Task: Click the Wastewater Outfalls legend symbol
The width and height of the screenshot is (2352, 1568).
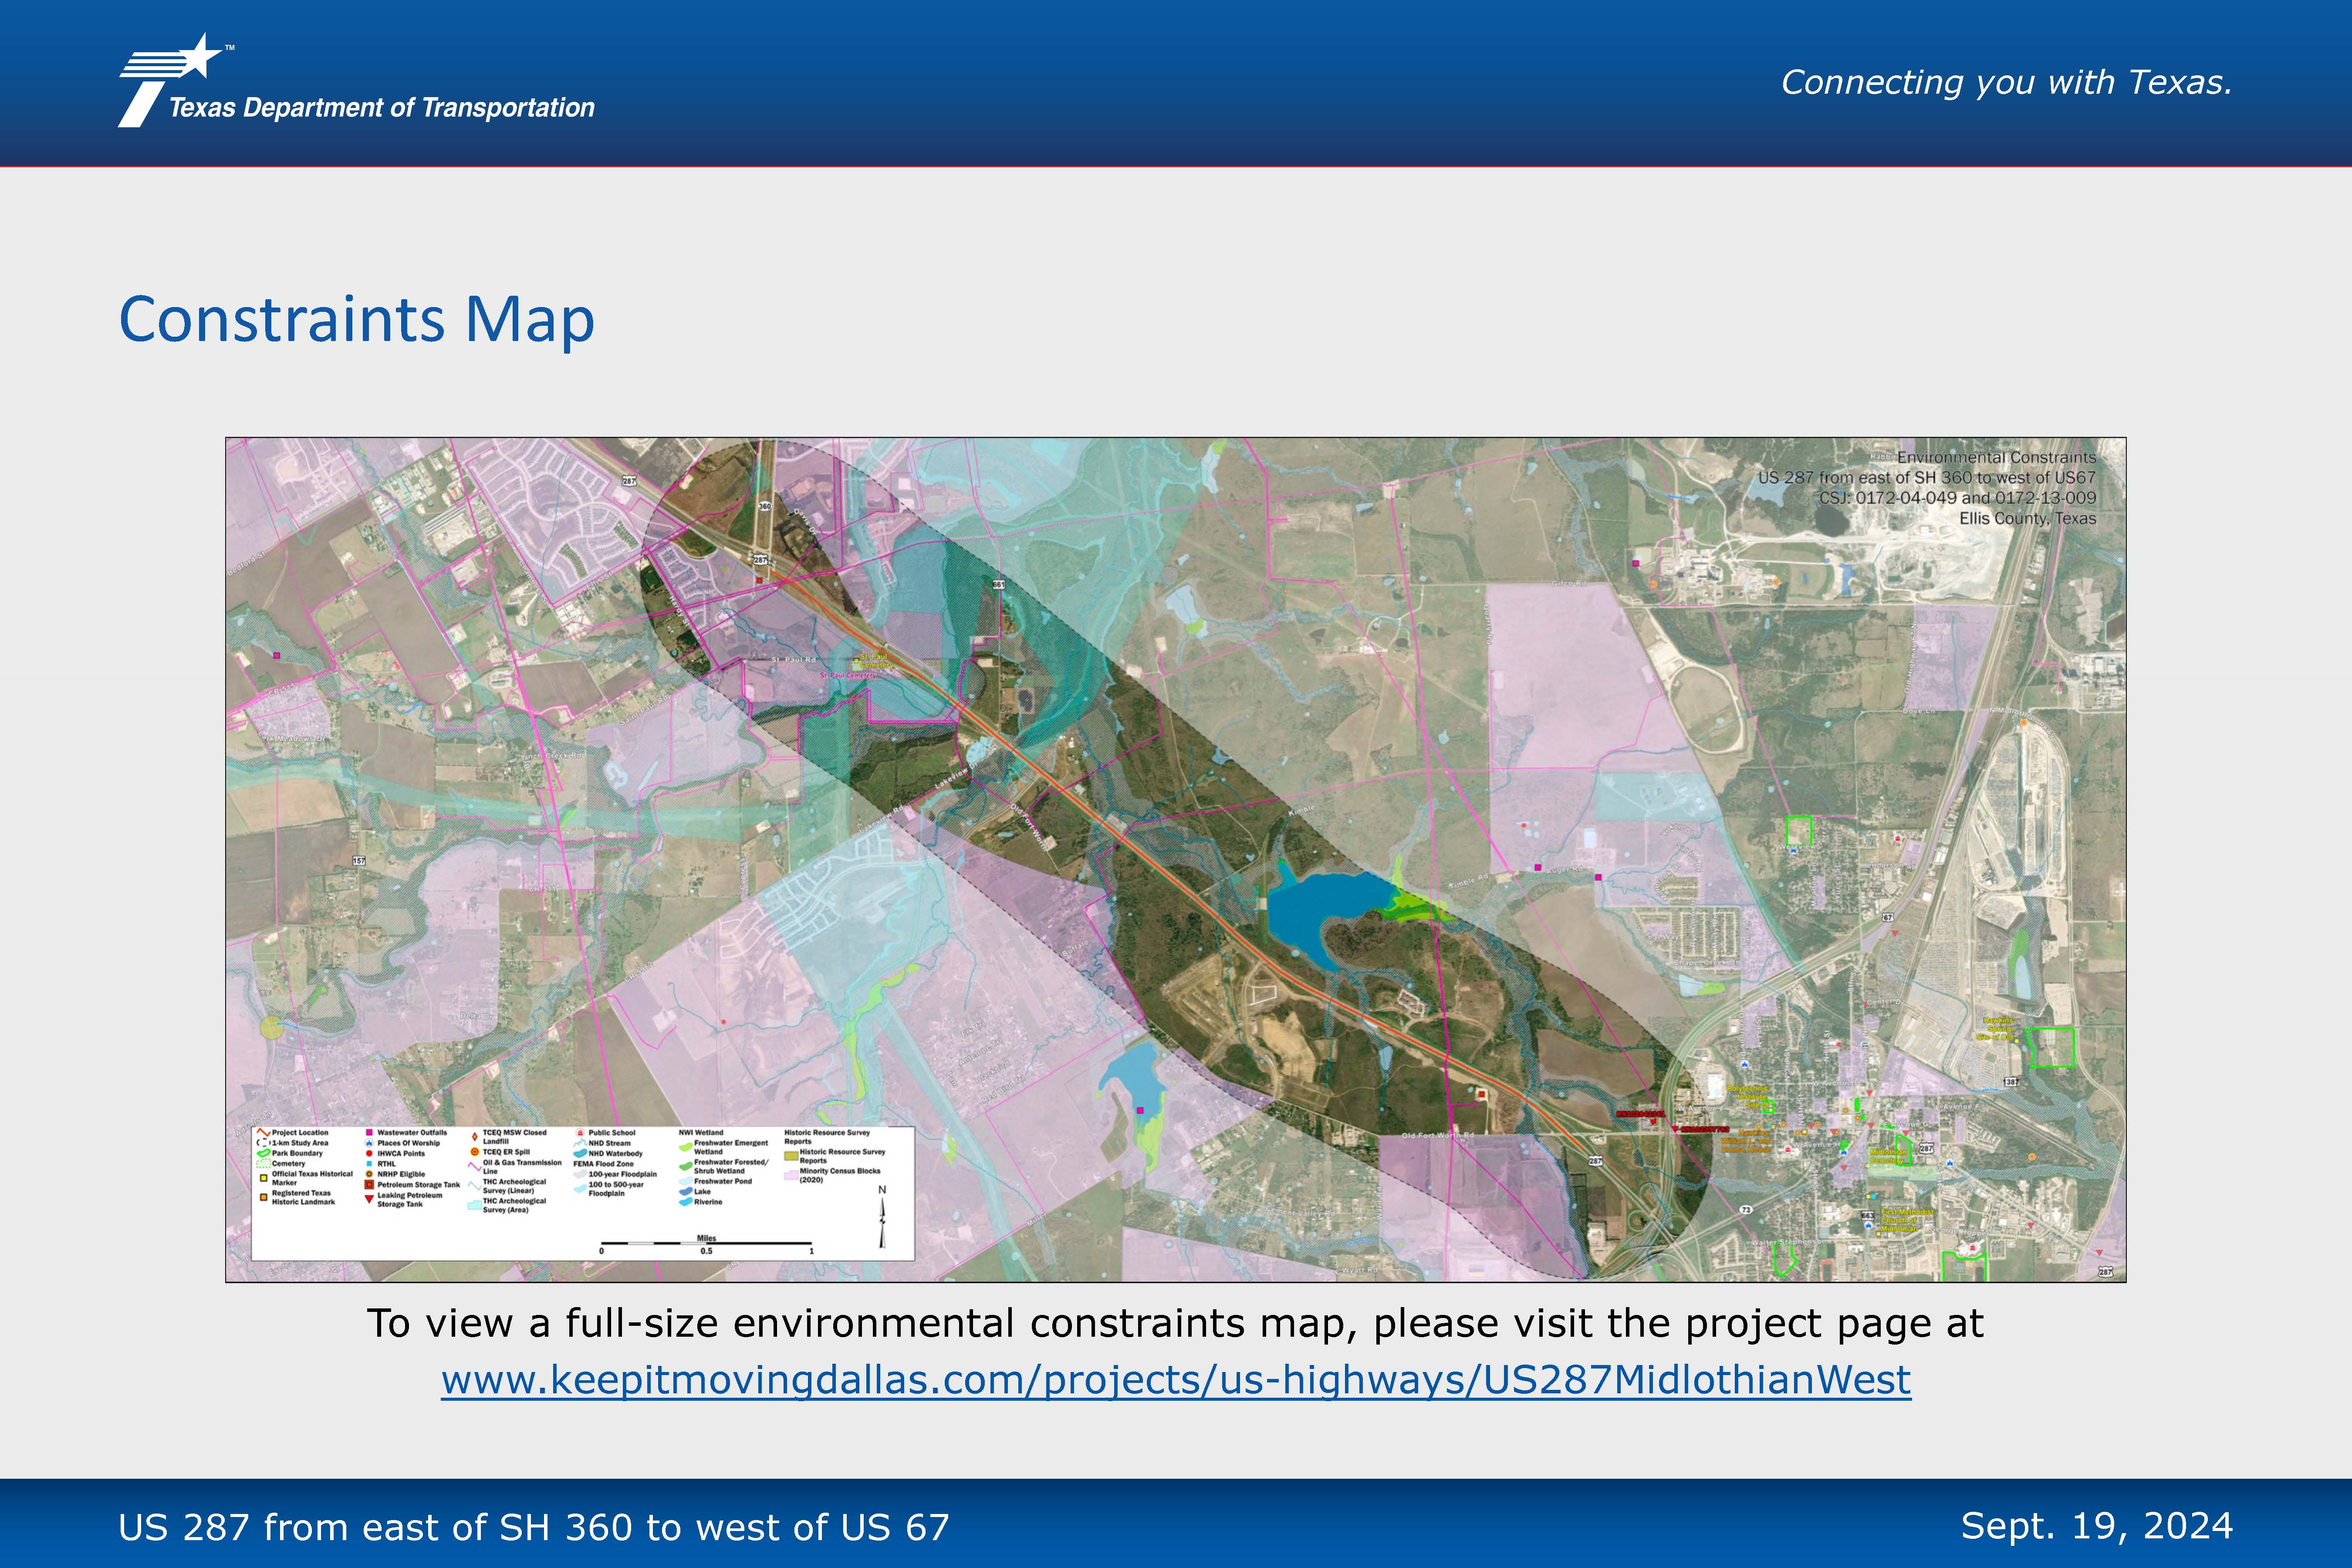Action: point(370,1133)
